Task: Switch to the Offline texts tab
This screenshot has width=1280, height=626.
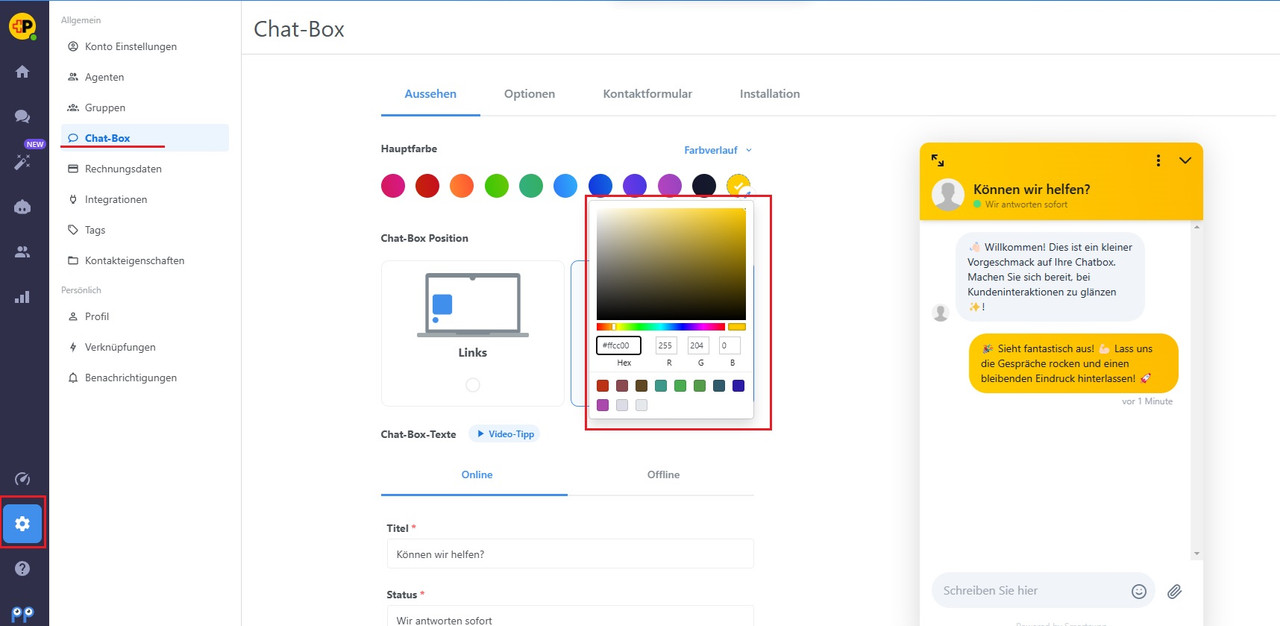Action: tap(663, 475)
